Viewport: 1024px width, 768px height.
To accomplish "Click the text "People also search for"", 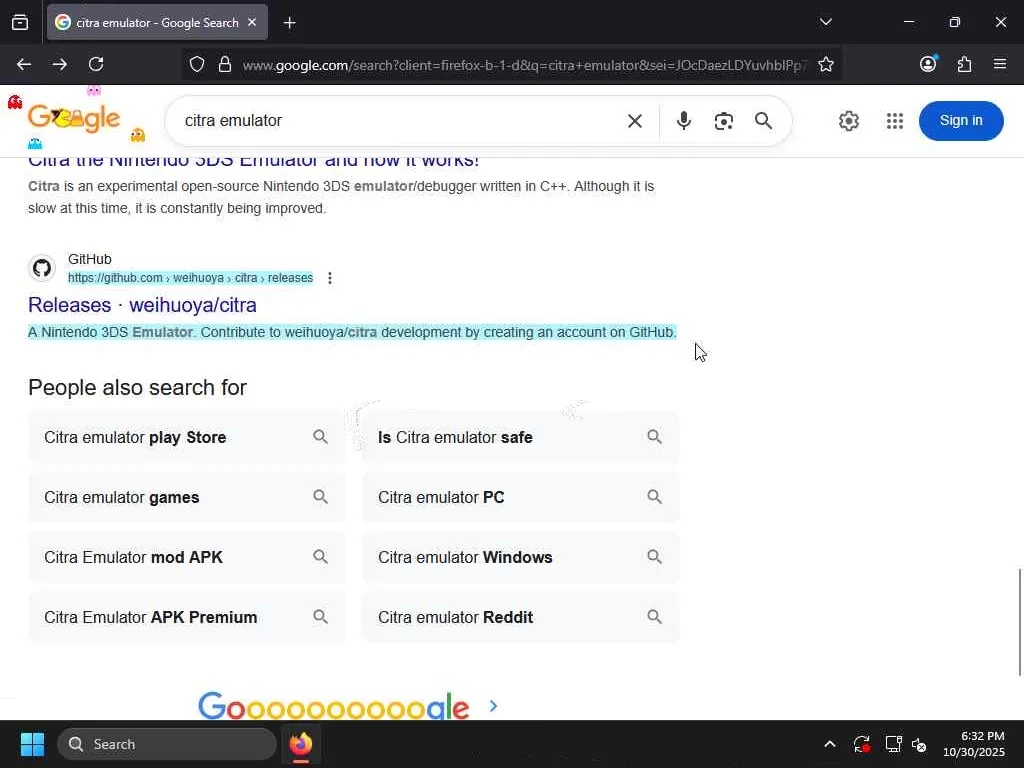I will 137,387.
